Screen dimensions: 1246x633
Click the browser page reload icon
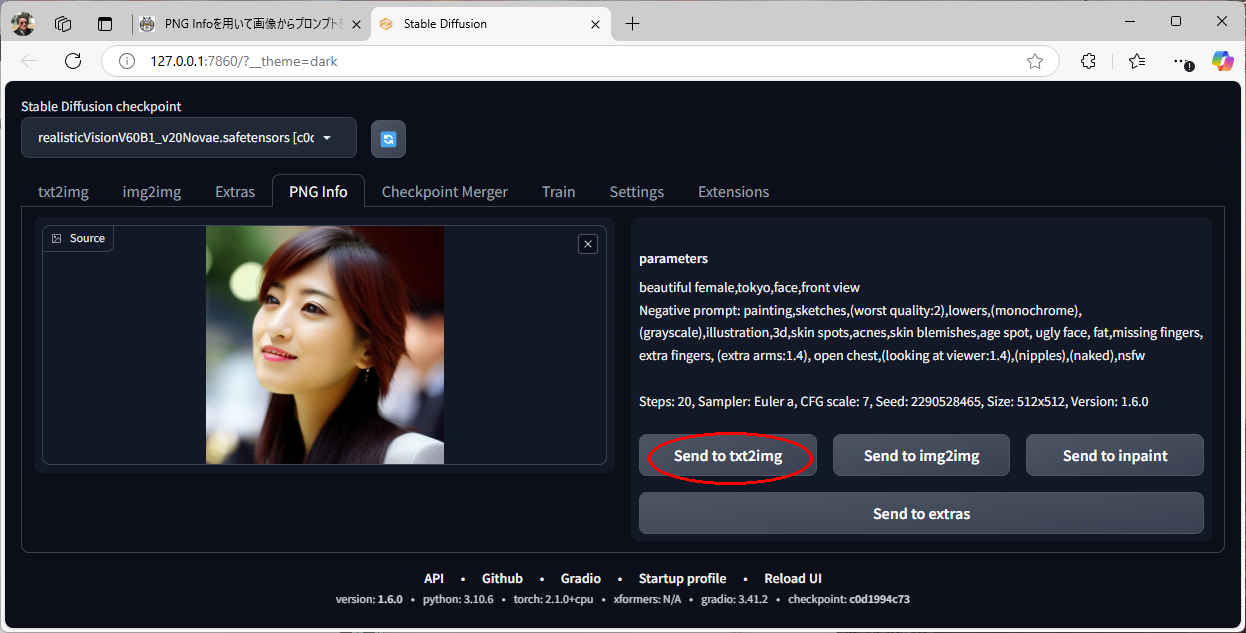73,61
